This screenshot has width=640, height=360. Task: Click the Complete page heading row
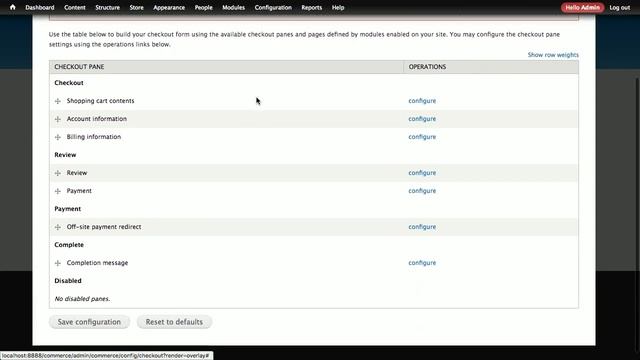click(313, 245)
